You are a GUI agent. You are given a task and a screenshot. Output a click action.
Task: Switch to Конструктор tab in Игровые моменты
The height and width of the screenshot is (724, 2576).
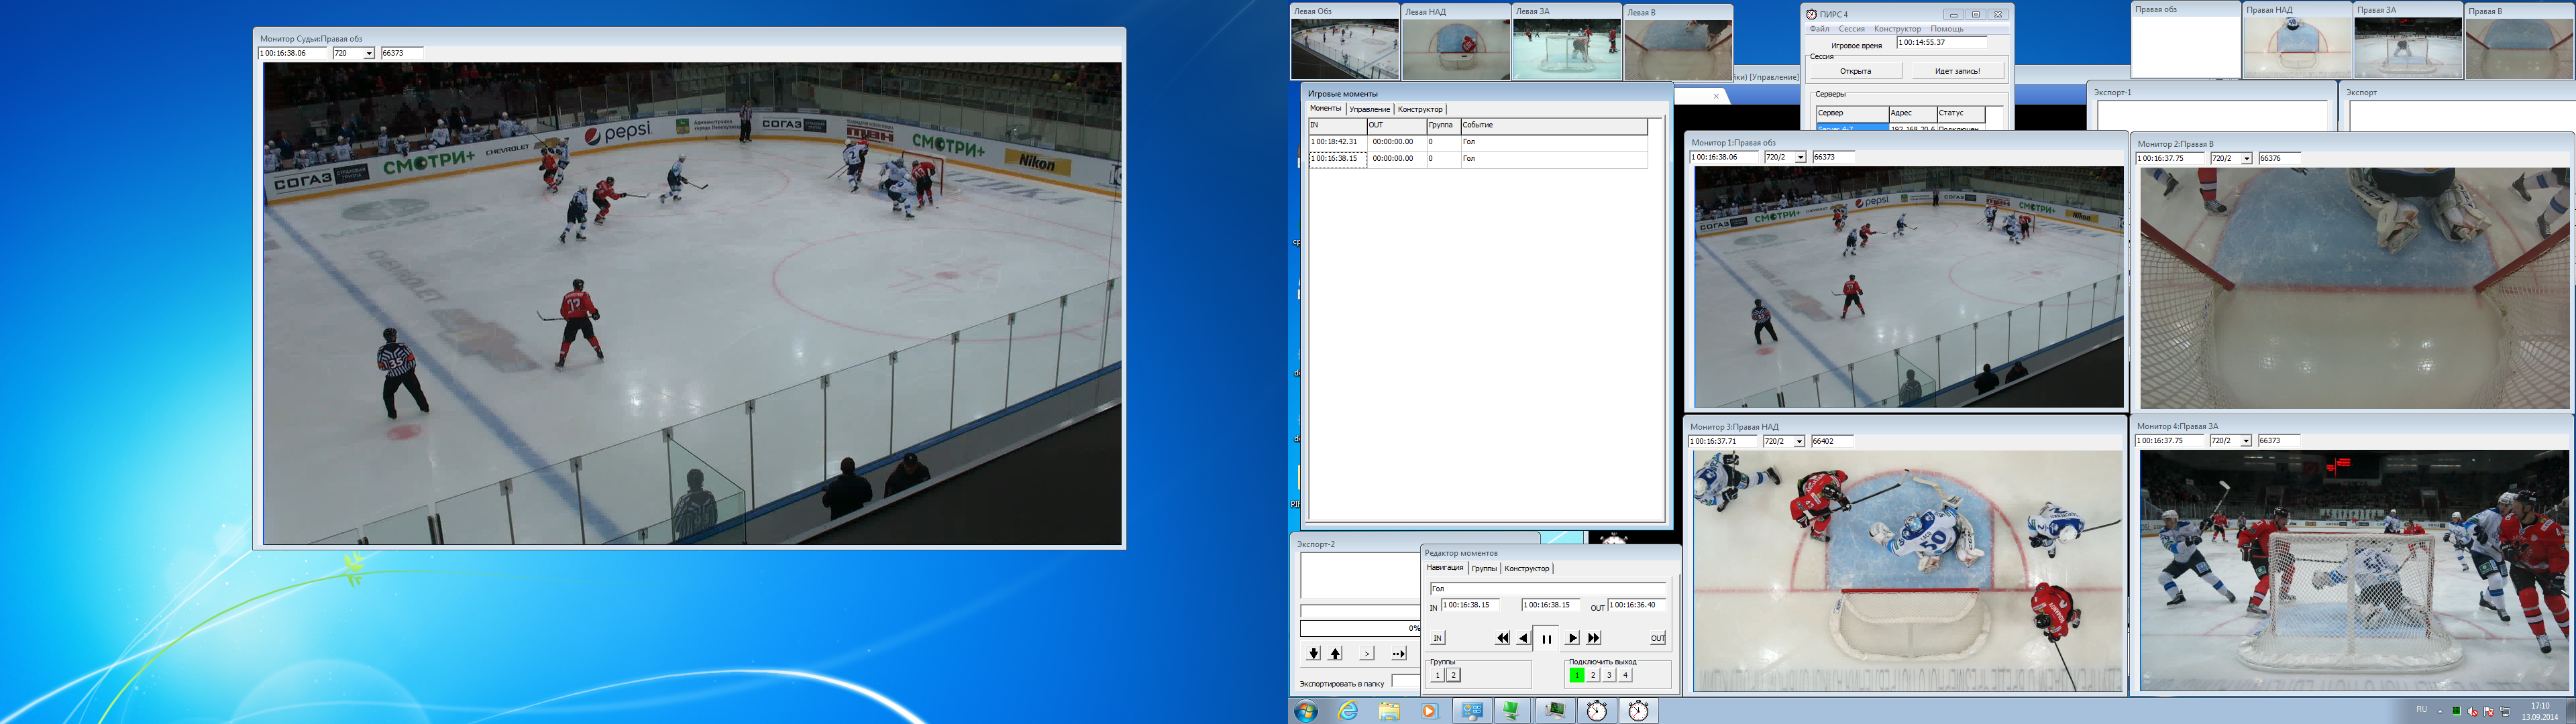1420,109
